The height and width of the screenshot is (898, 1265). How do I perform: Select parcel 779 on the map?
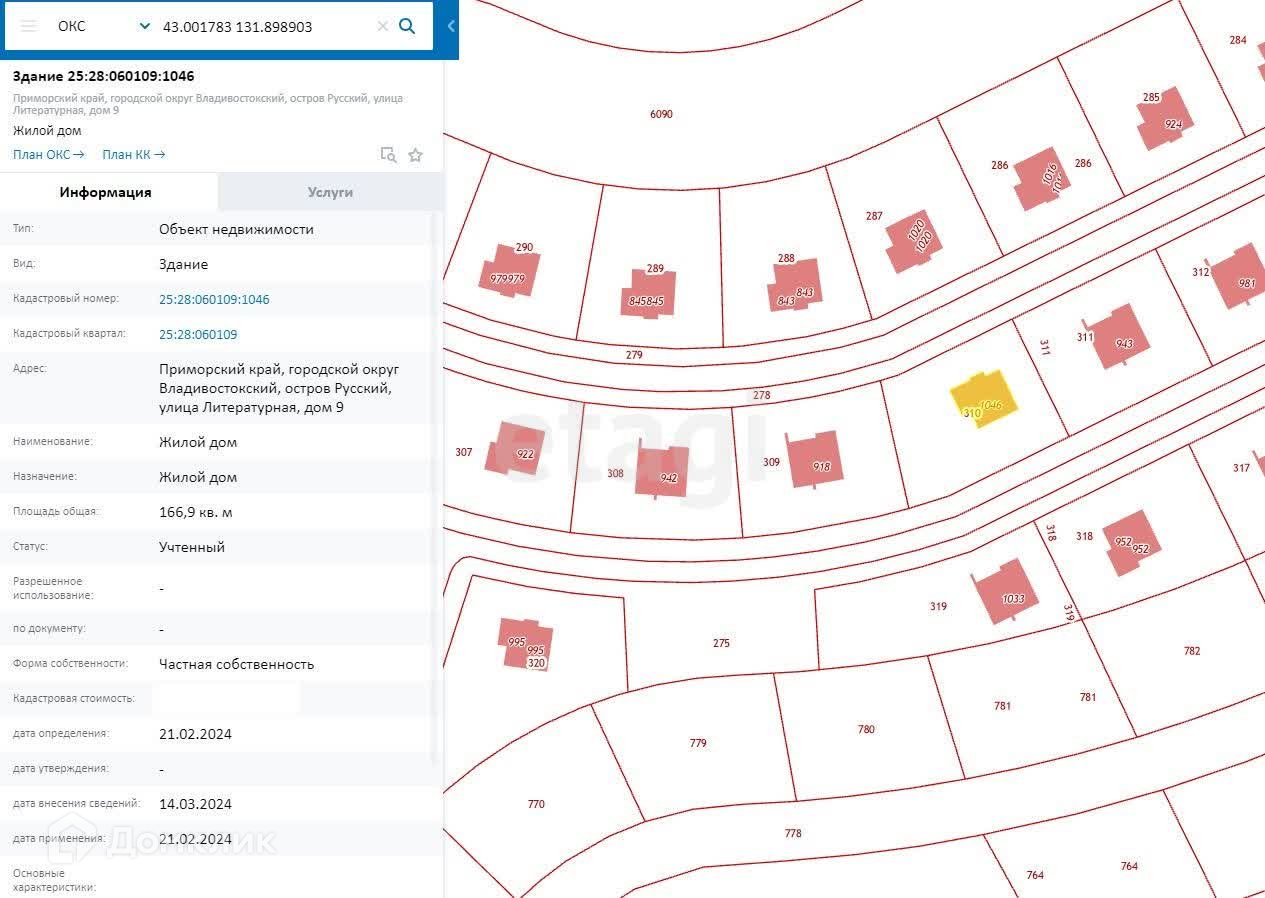(x=698, y=743)
